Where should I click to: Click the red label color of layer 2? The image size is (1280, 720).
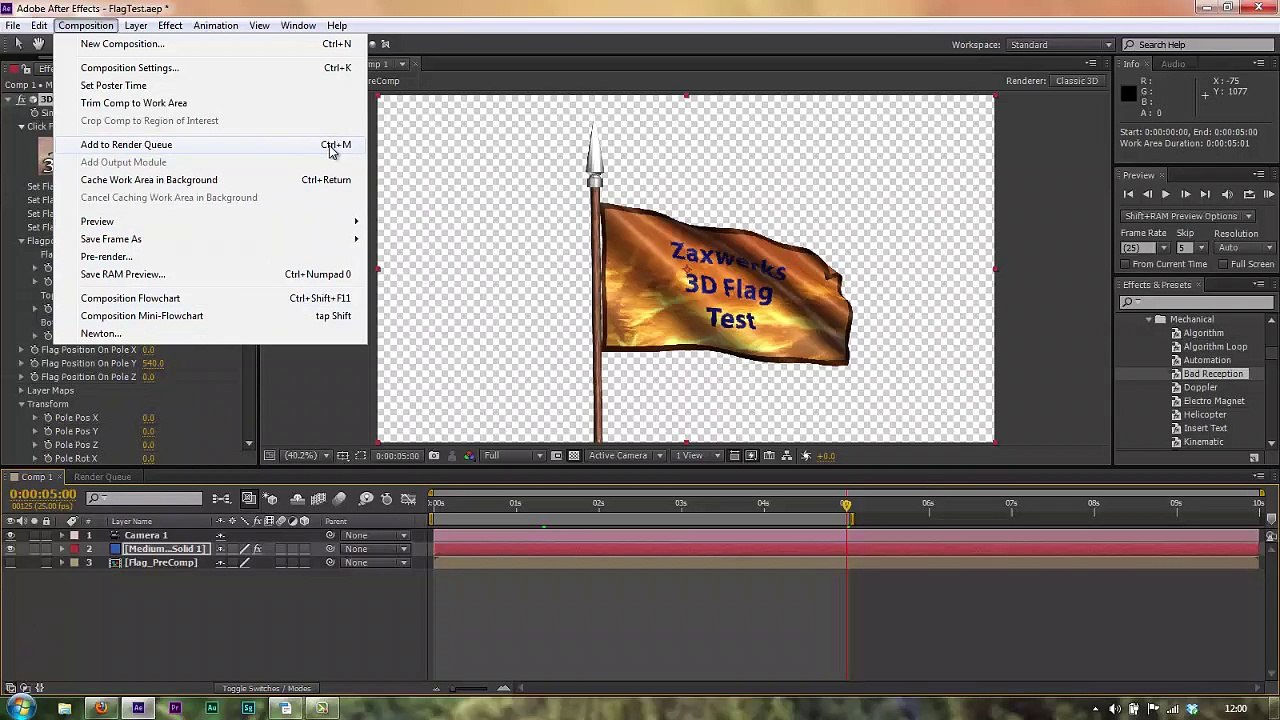pos(74,549)
